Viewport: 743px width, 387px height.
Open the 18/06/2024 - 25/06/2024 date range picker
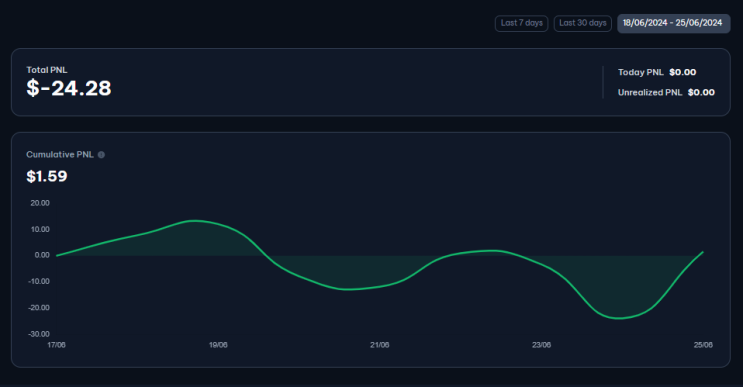click(673, 23)
